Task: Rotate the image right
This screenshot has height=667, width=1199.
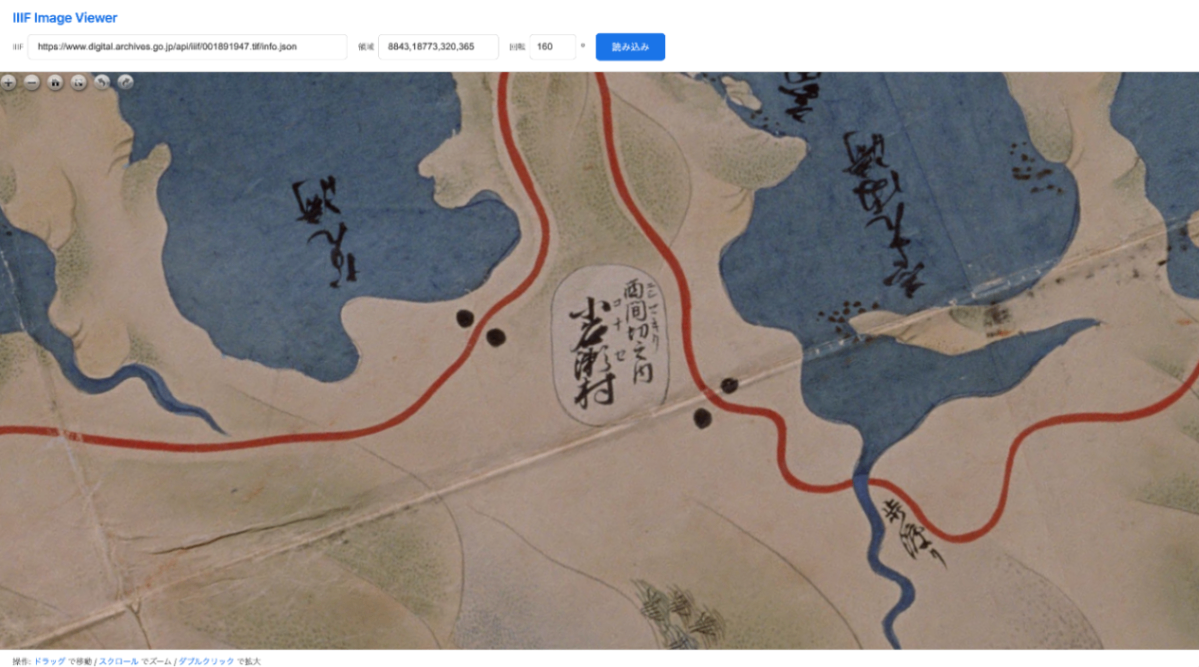Action: tap(125, 82)
